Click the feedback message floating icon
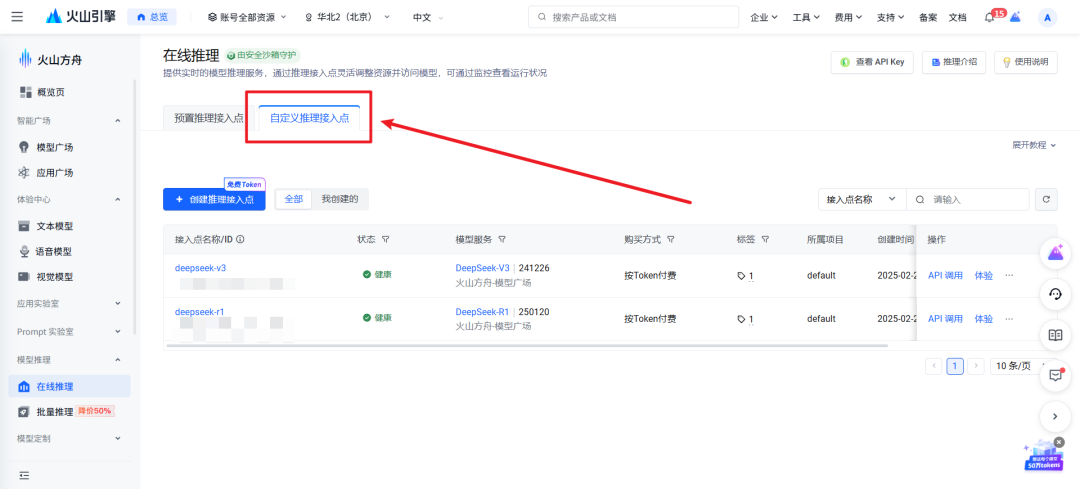Image resolution: width=1080 pixels, height=489 pixels. point(1055,375)
